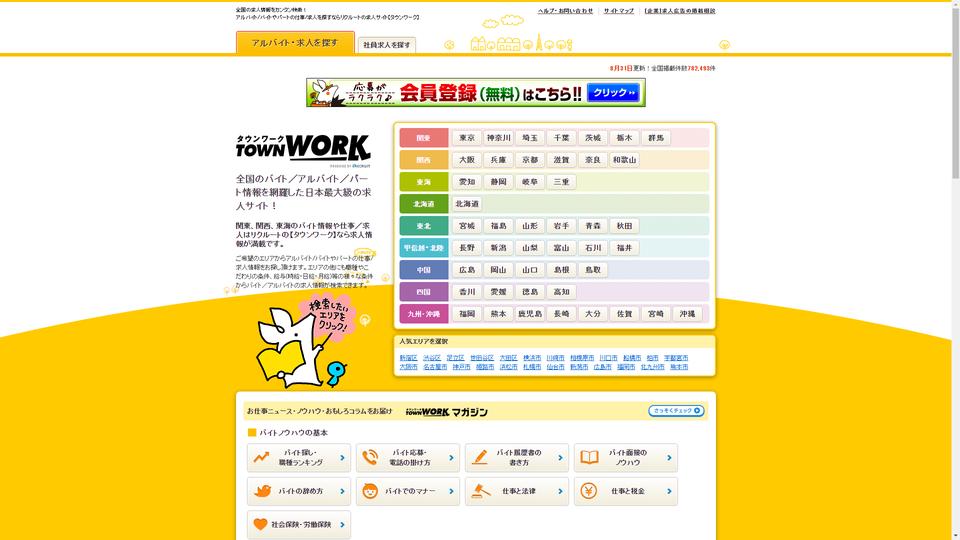Open 北九州市 popular area link
The height and width of the screenshot is (540, 960).
(x=653, y=367)
